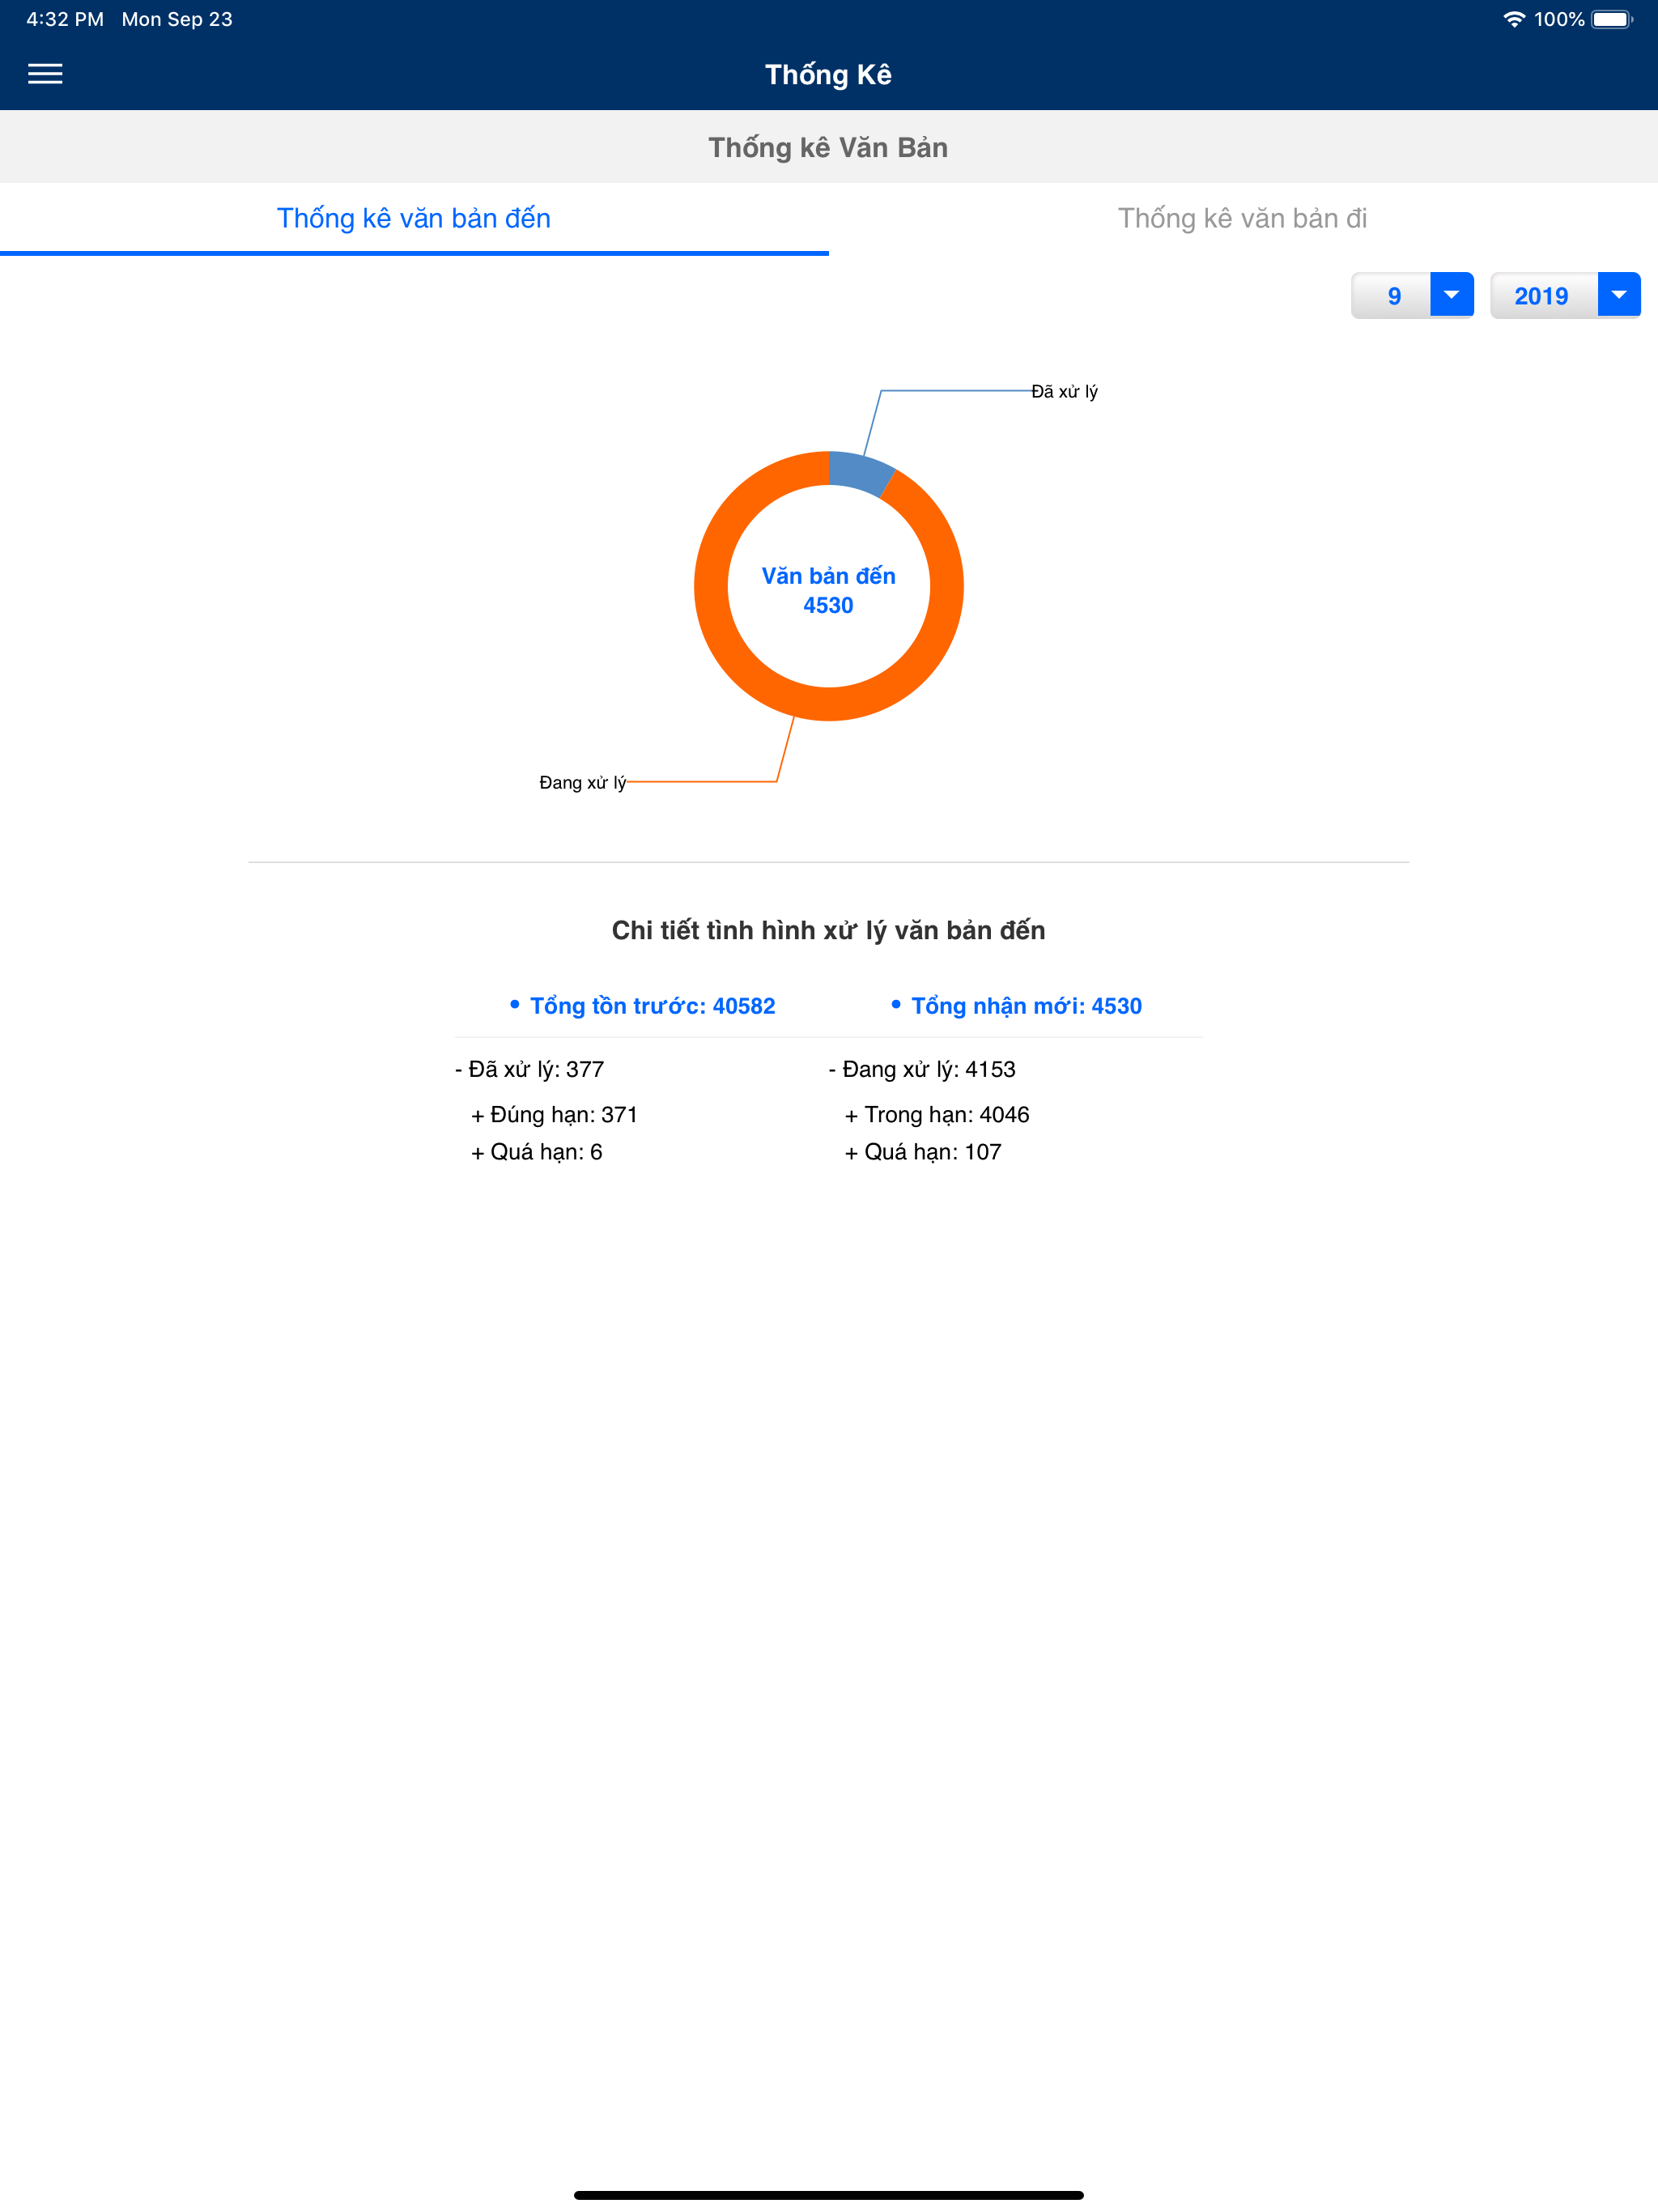Tap Chi tiết tình hình xử lý heading
The width and height of the screenshot is (1658, 2212).
tap(829, 930)
